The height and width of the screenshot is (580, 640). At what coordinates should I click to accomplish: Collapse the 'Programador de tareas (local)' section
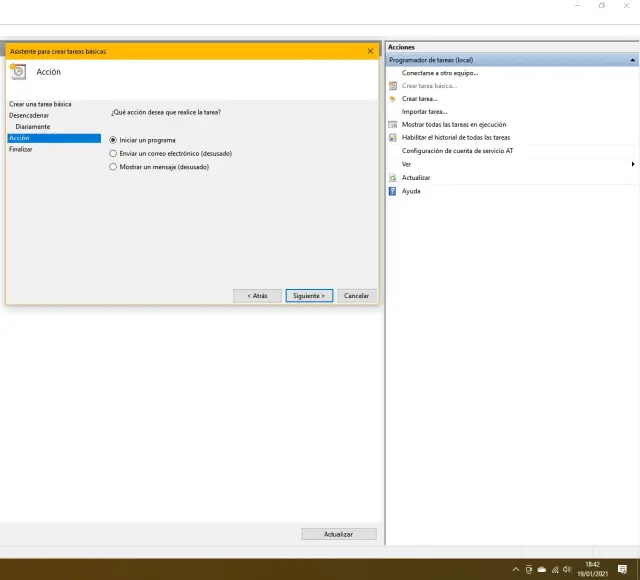tap(632, 60)
